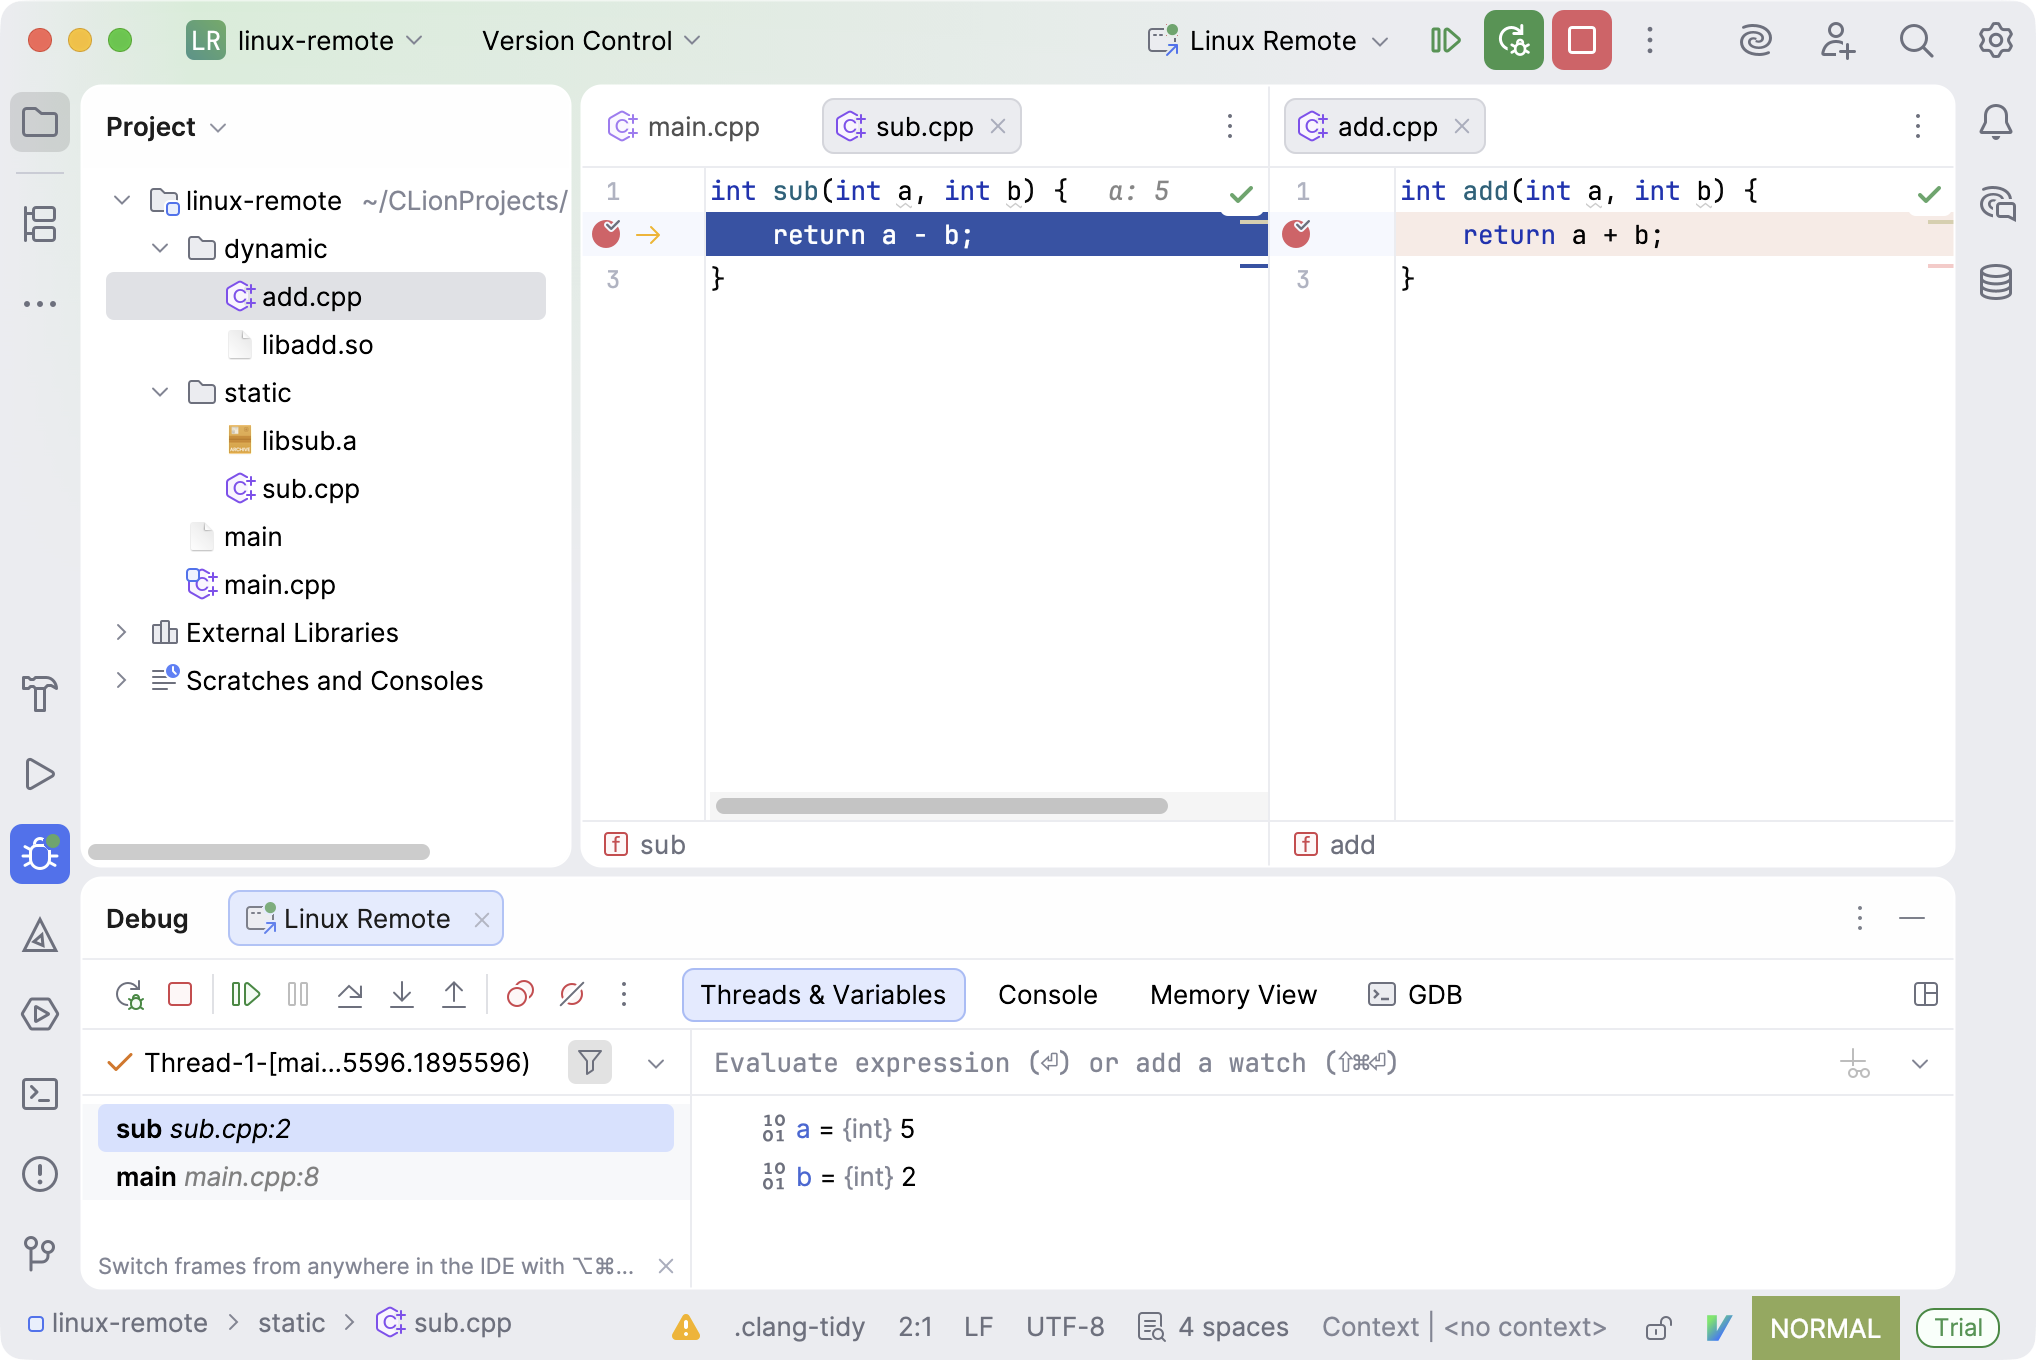Screen dimensions: 2036x1360
Task: Toggle the thread filter button
Action: pos(590,1062)
